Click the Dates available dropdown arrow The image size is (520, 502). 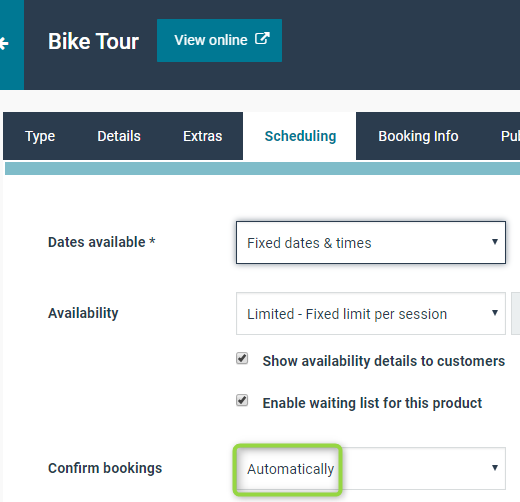[x=495, y=242]
